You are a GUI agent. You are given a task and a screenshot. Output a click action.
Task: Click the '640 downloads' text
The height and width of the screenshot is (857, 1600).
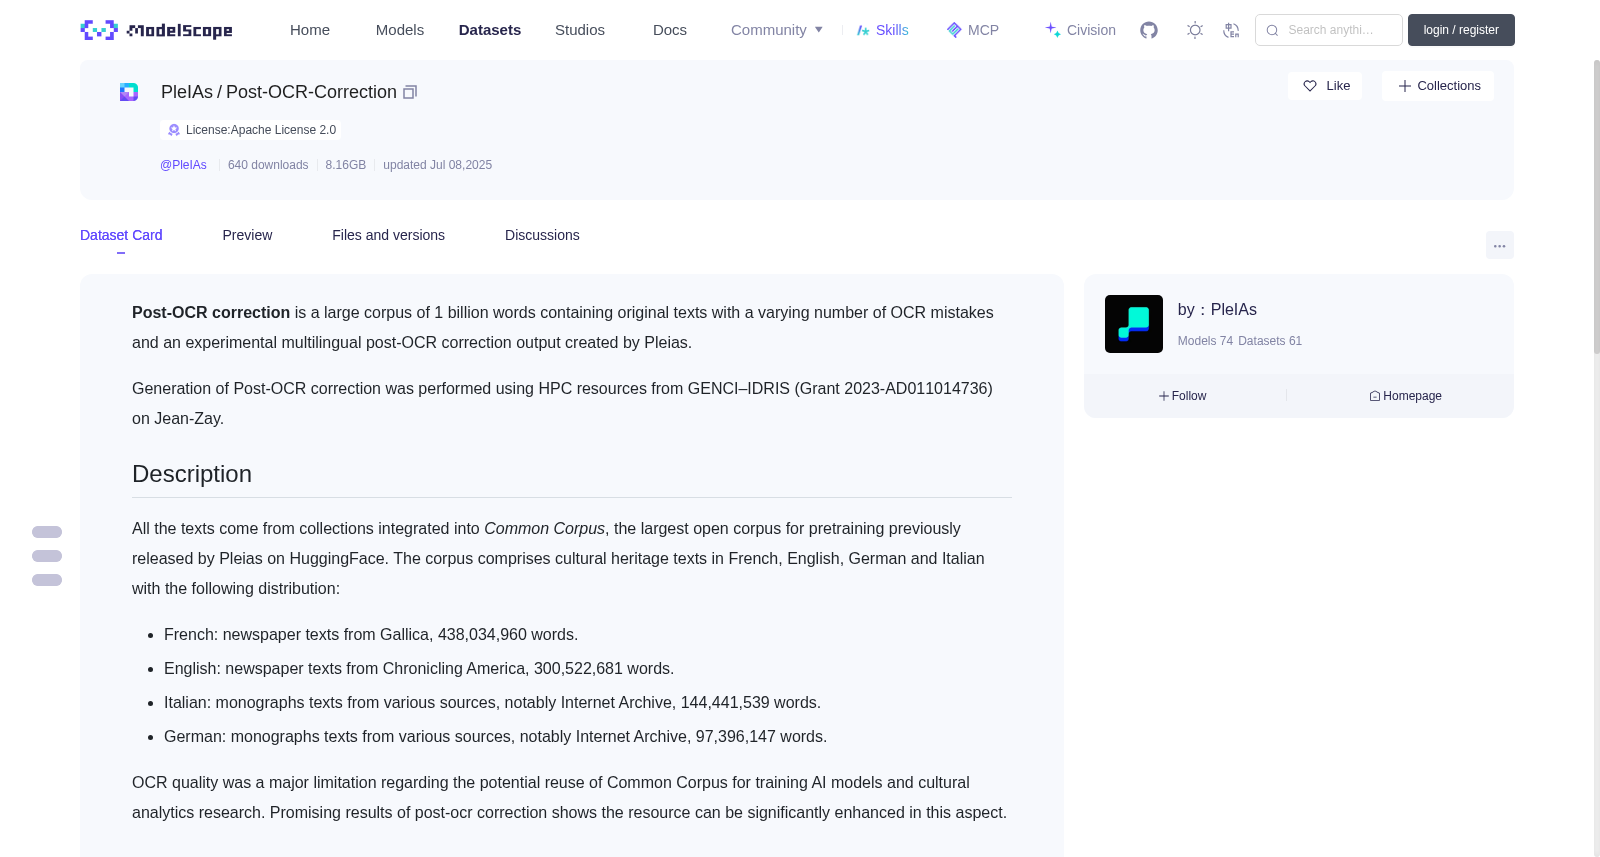268,165
